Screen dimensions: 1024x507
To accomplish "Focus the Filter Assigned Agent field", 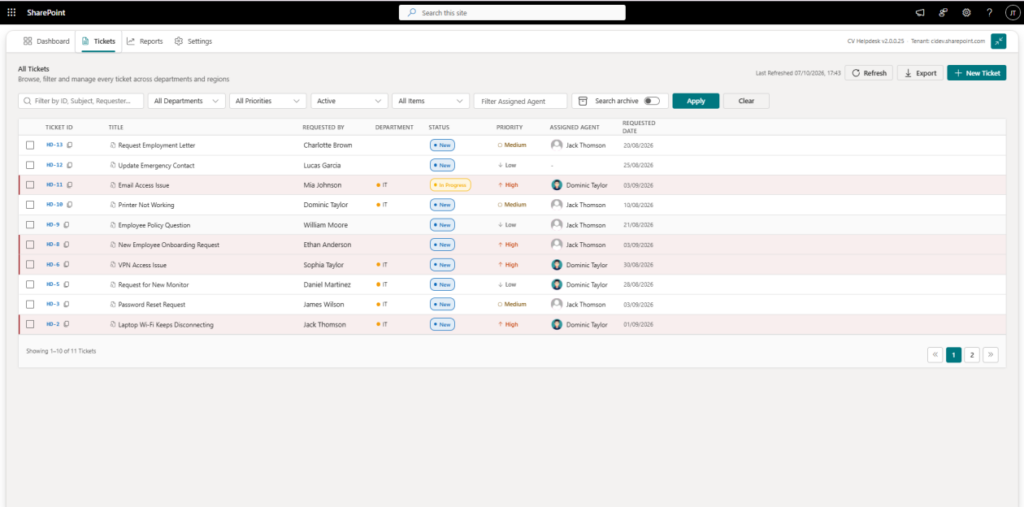I will pos(520,101).
